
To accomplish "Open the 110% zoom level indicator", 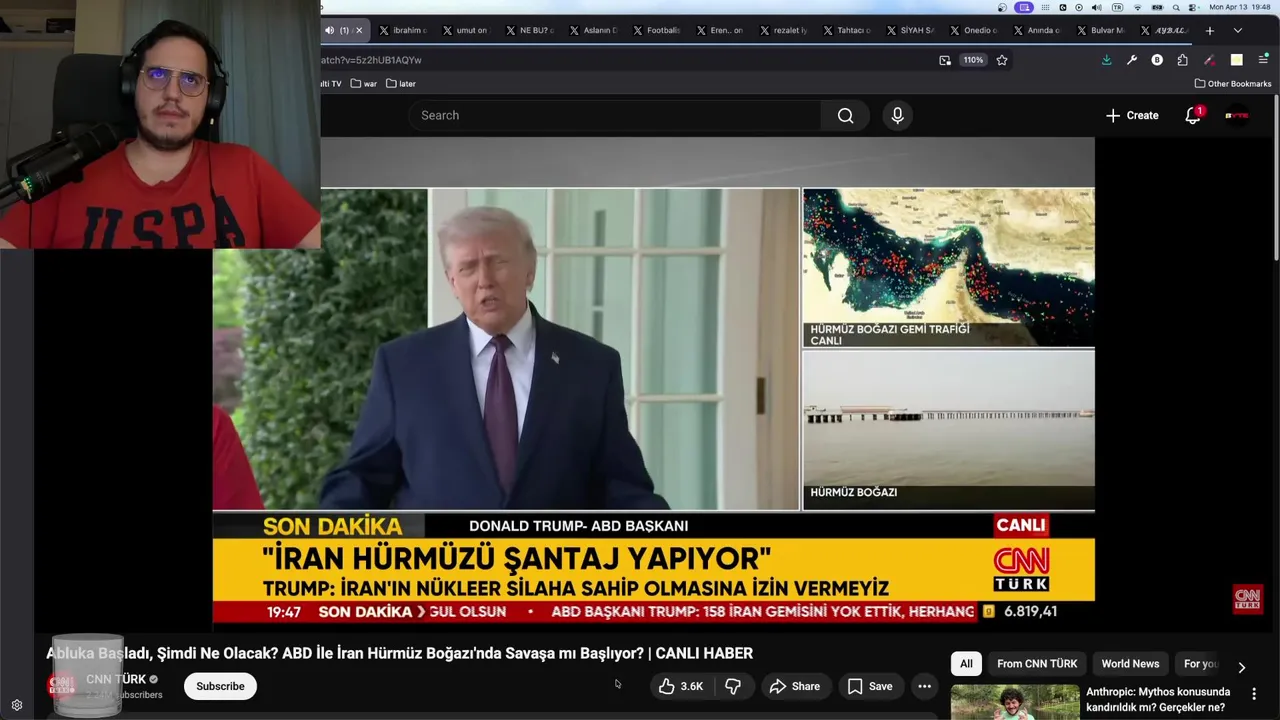I will pyautogui.click(x=973, y=60).
